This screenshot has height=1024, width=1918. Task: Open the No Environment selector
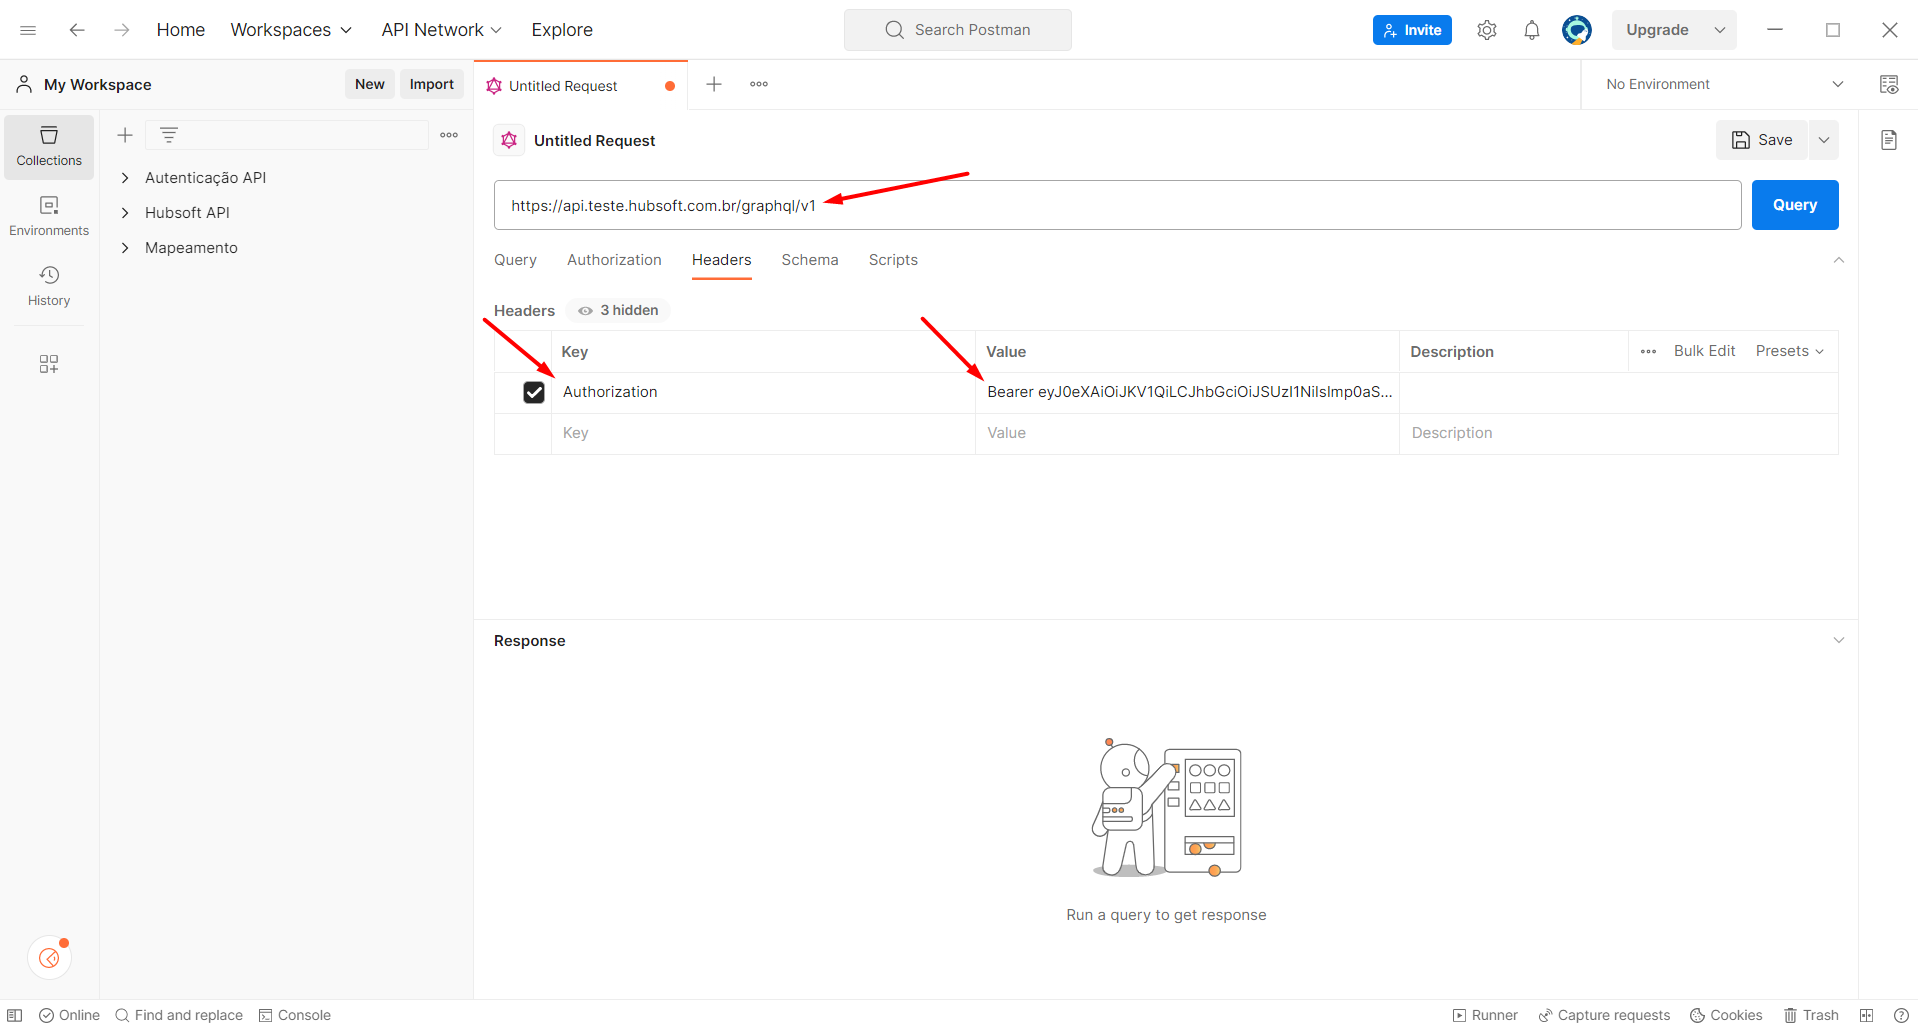1724,84
